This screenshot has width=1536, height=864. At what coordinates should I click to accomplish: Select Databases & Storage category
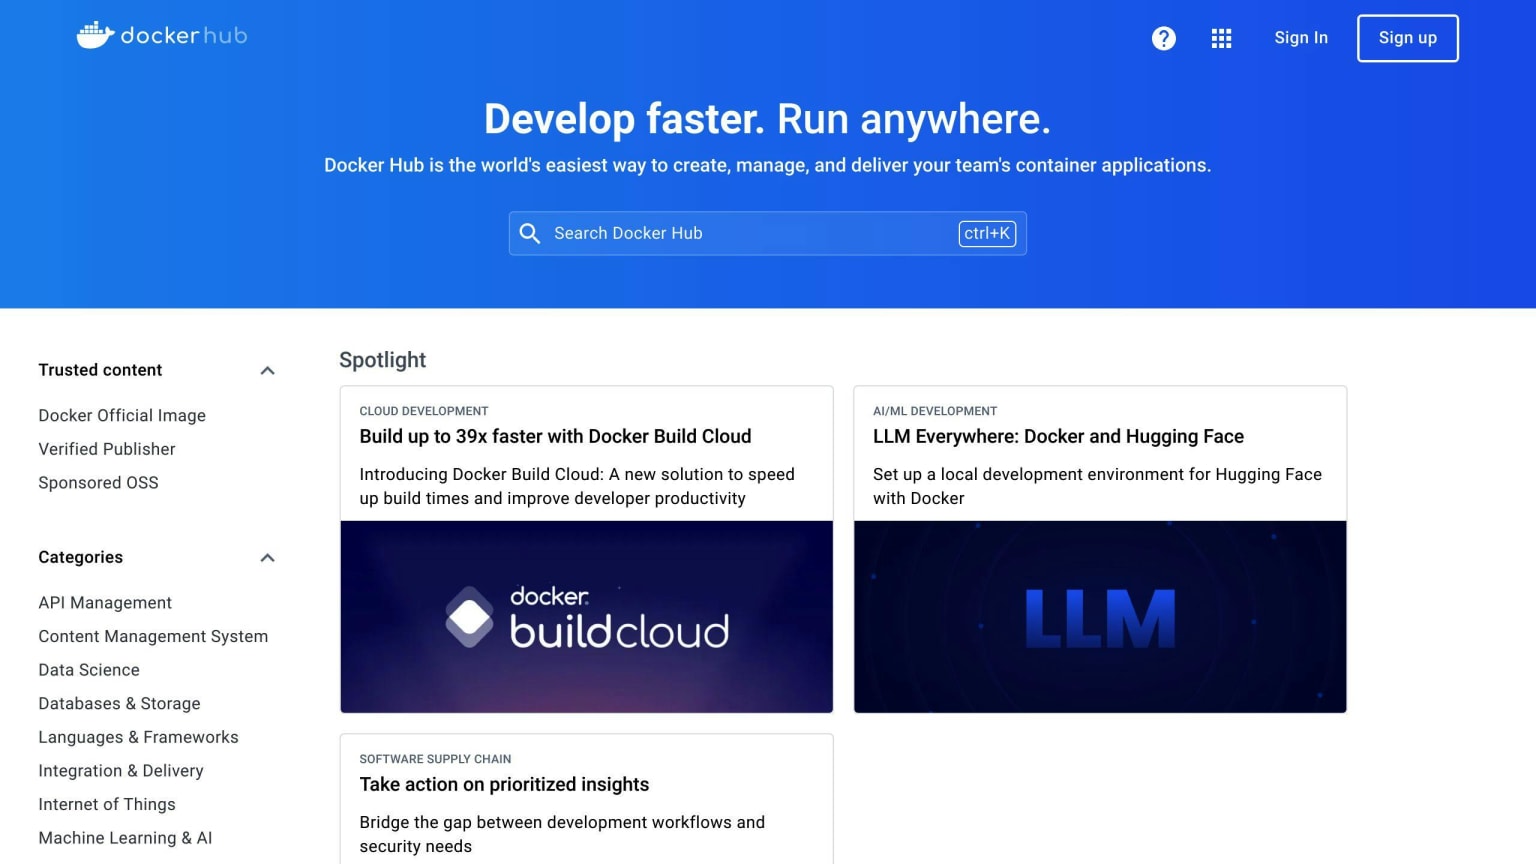(x=119, y=703)
